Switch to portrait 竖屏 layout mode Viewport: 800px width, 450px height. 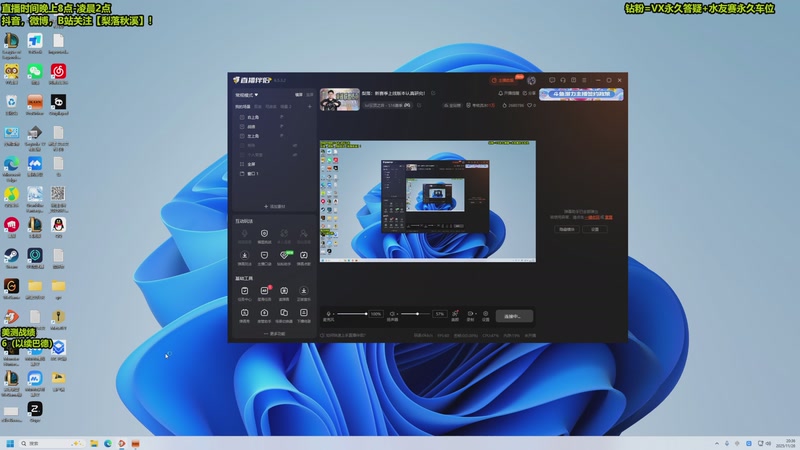[310, 95]
